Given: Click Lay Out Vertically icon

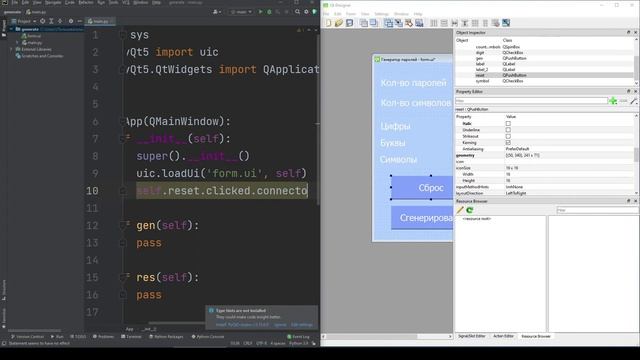Looking at the screenshot, I should point(444,23).
